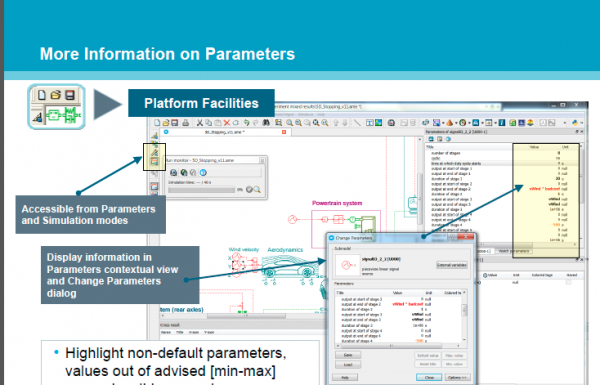Click the vertical scrollbar in parameters dialog list

[x=464, y=316]
